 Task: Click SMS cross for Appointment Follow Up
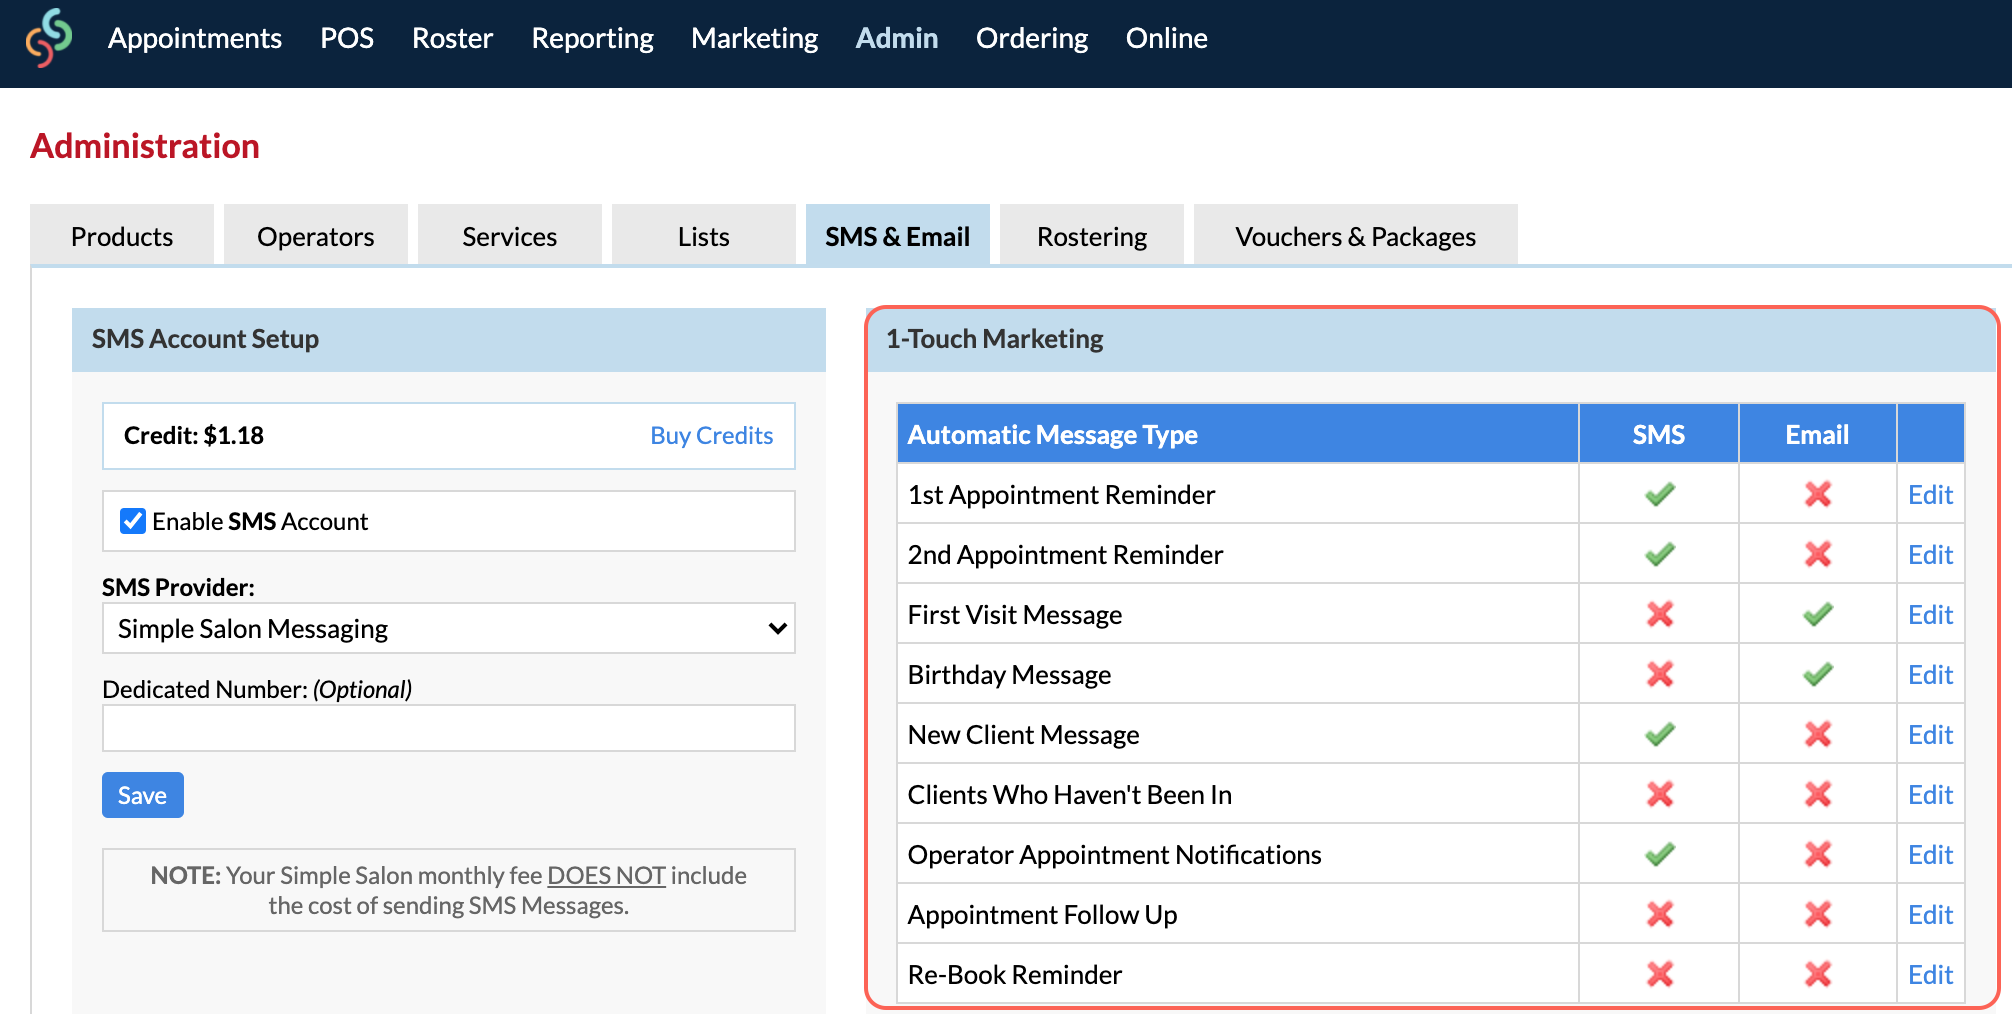(1660, 914)
